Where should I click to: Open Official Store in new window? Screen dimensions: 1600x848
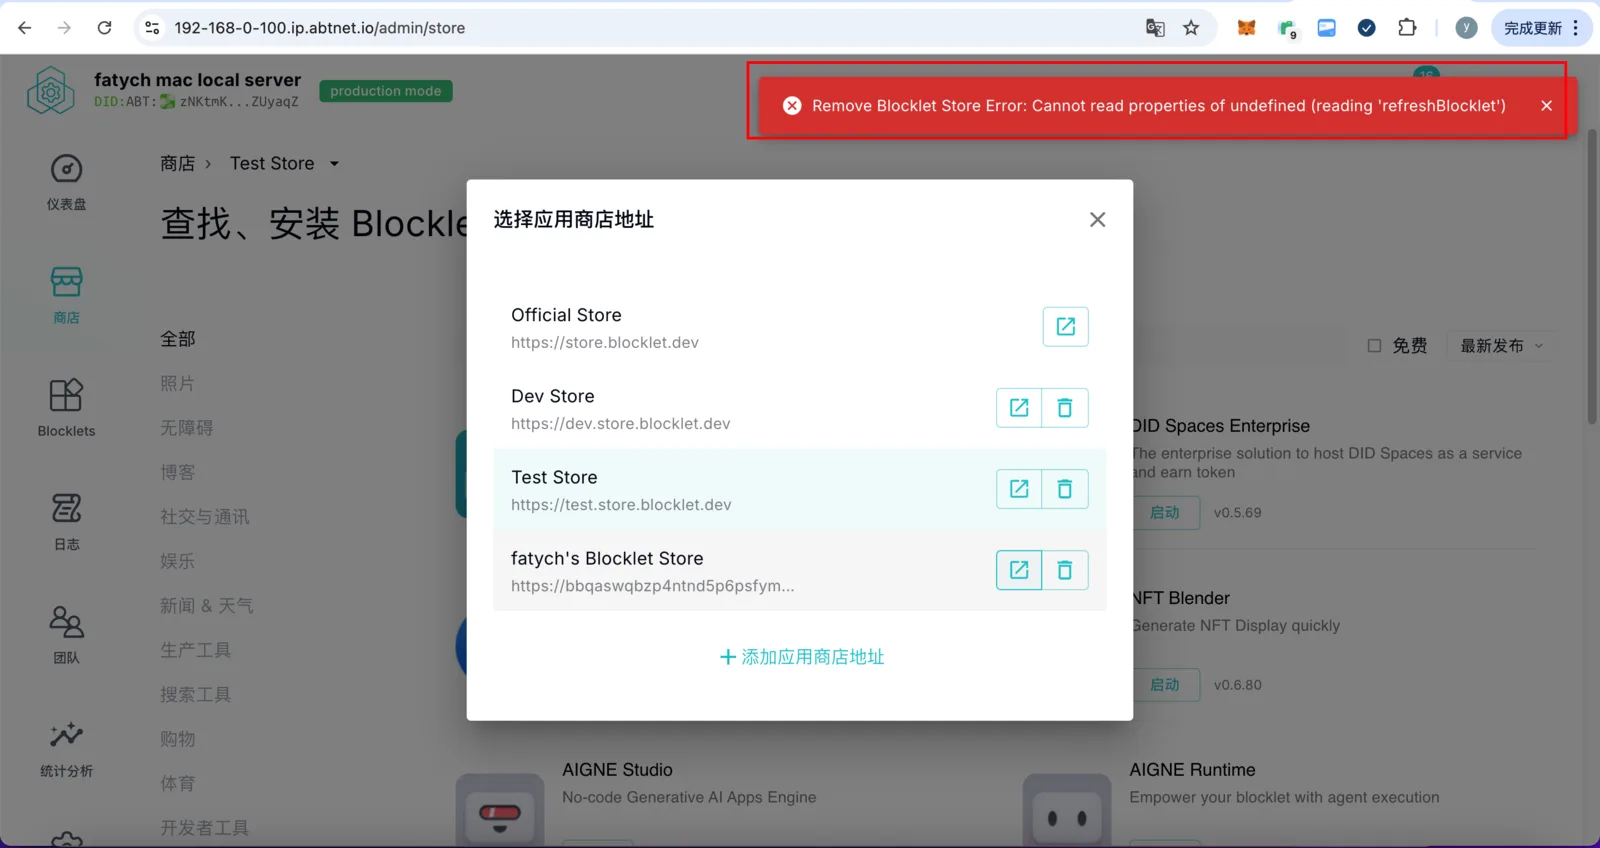1065,326
